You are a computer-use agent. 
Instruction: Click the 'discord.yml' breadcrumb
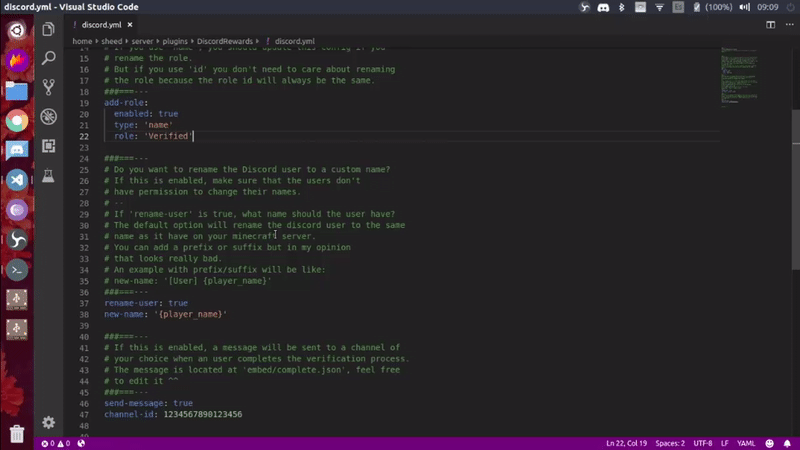(x=294, y=41)
